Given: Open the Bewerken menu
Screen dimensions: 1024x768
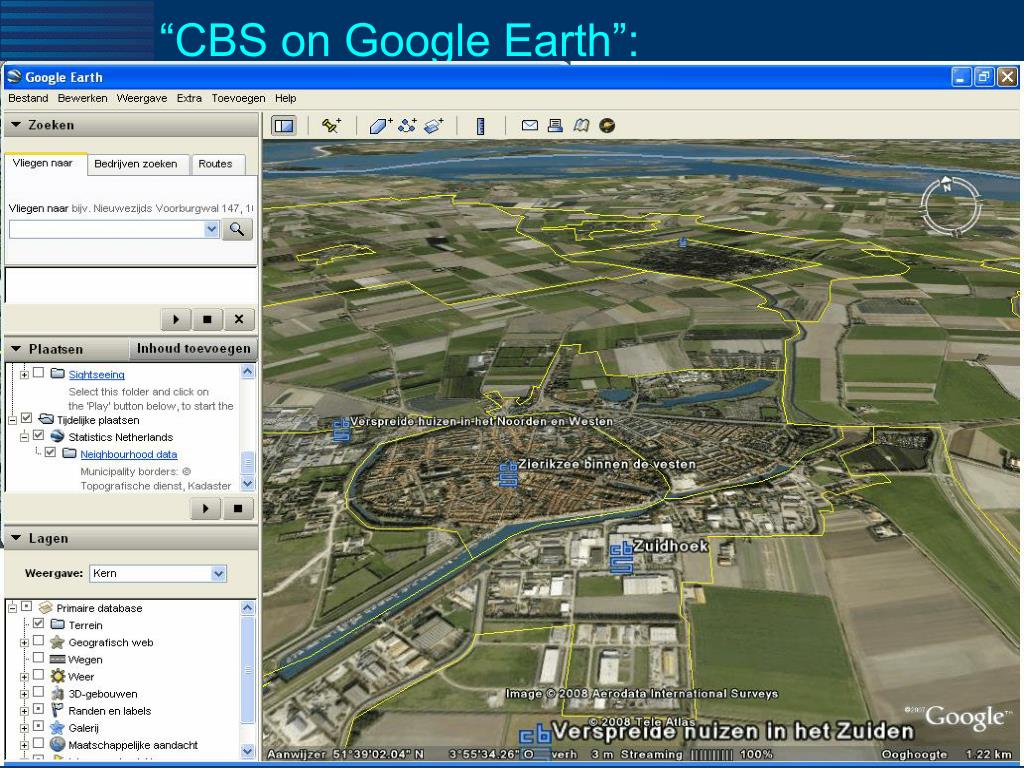Looking at the screenshot, I should click(x=82, y=98).
